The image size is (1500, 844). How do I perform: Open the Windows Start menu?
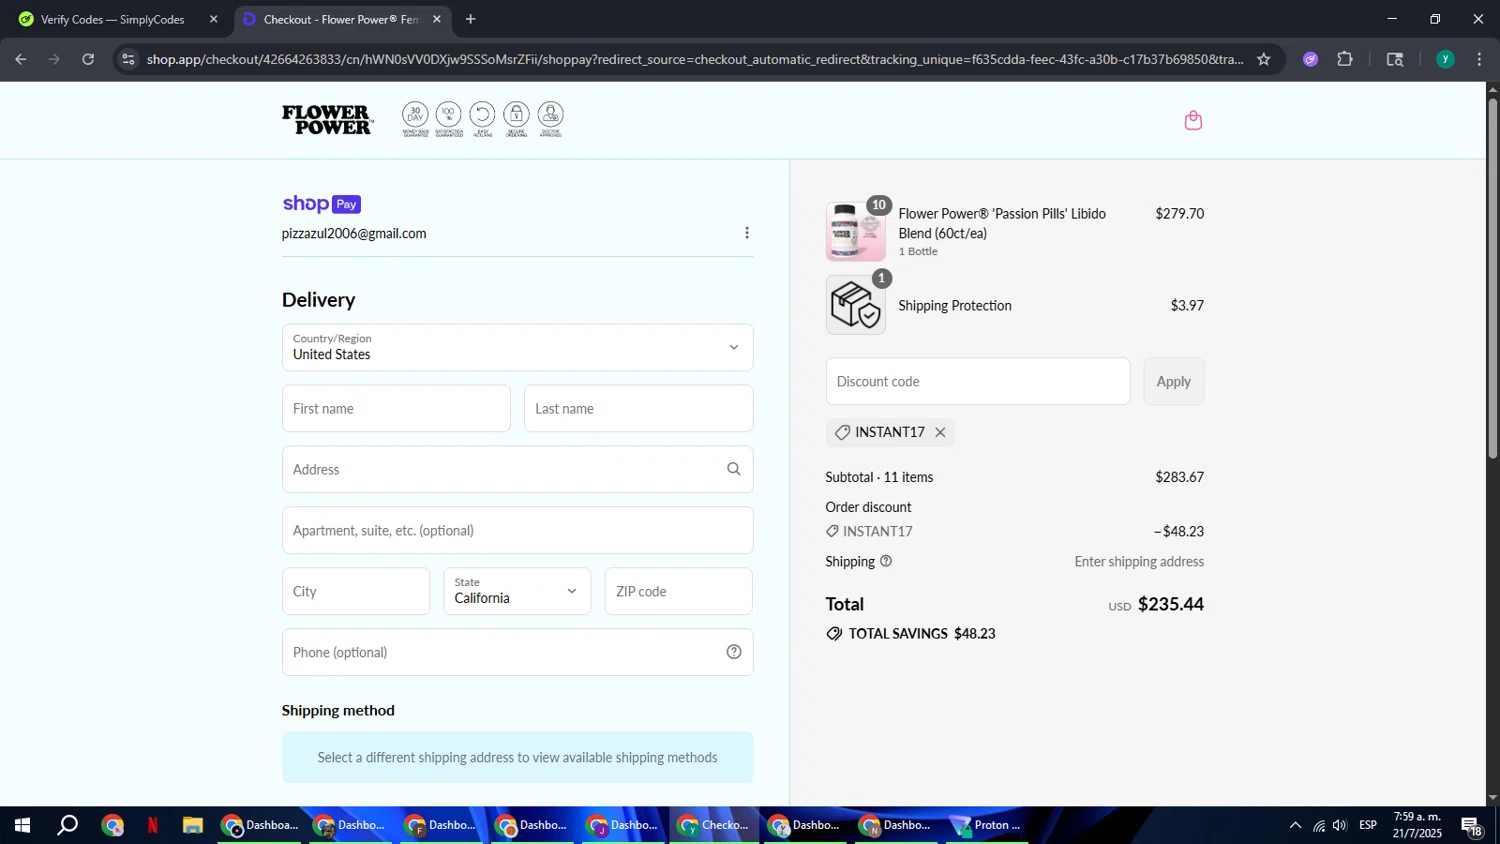21,826
